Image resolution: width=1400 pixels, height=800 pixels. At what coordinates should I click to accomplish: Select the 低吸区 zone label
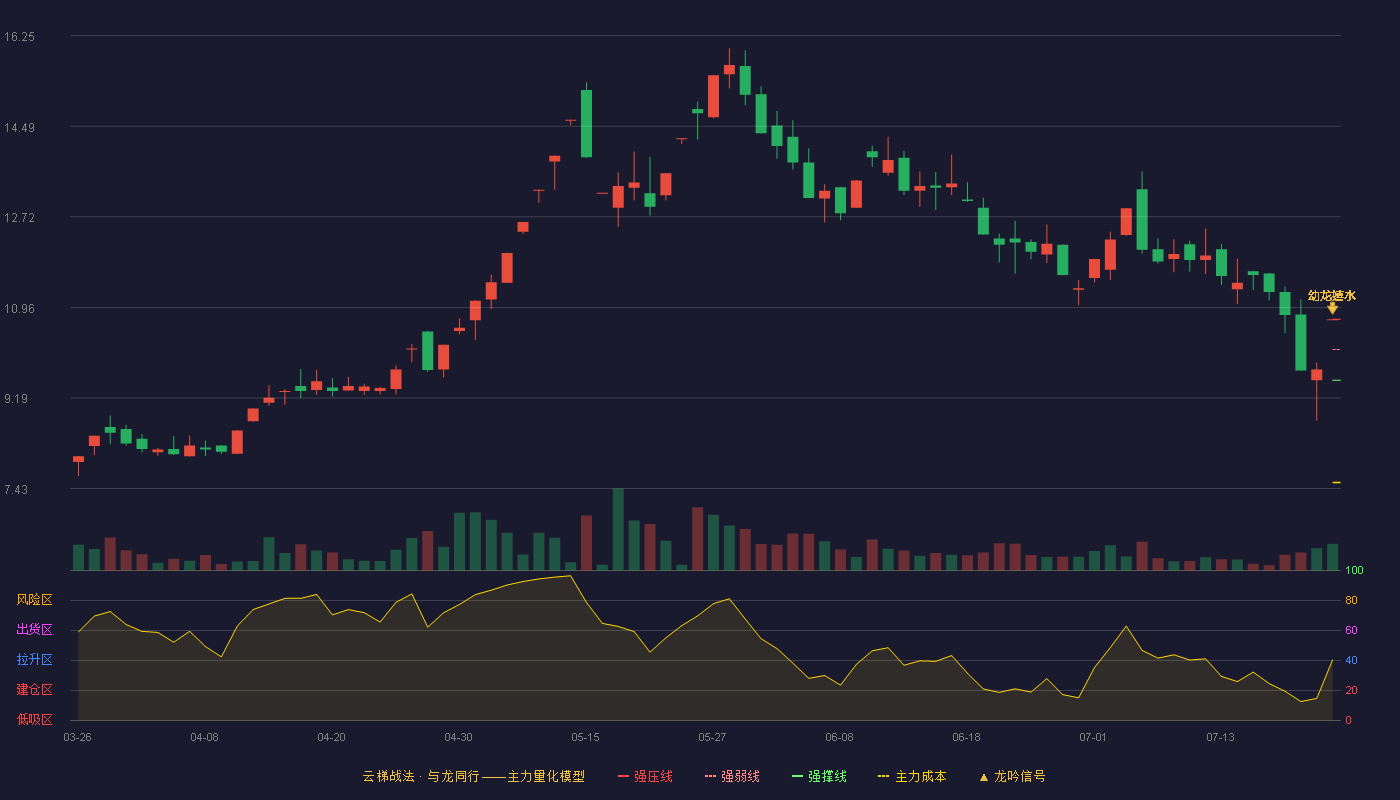pyautogui.click(x=34, y=719)
